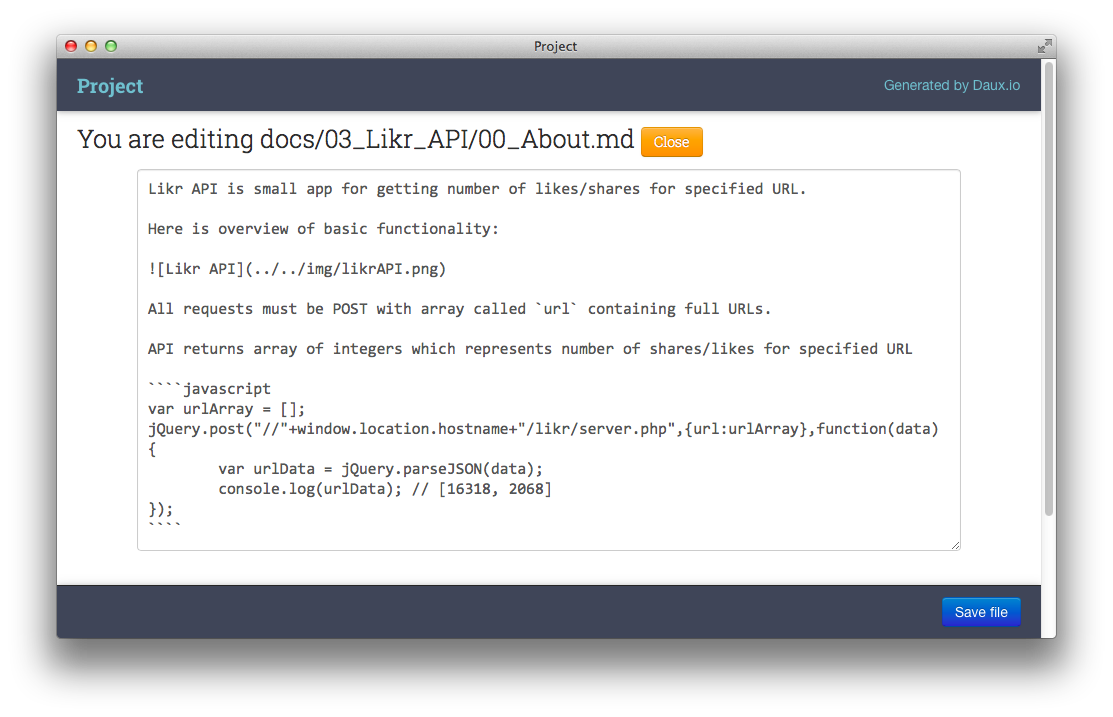
Task: Click the red close window button
Action: (71, 46)
